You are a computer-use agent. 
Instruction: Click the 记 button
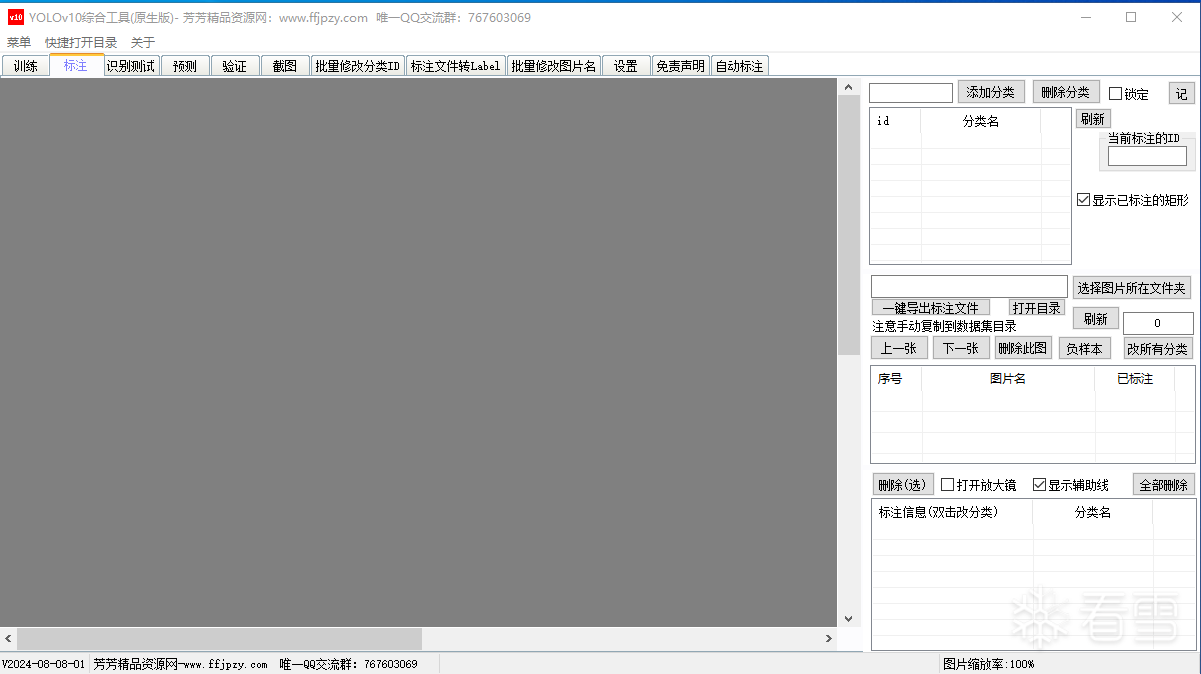point(1182,93)
